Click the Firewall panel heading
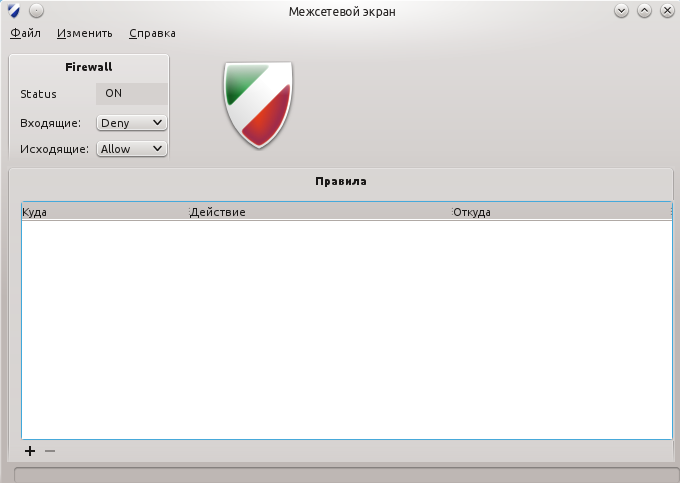 click(x=88, y=67)
